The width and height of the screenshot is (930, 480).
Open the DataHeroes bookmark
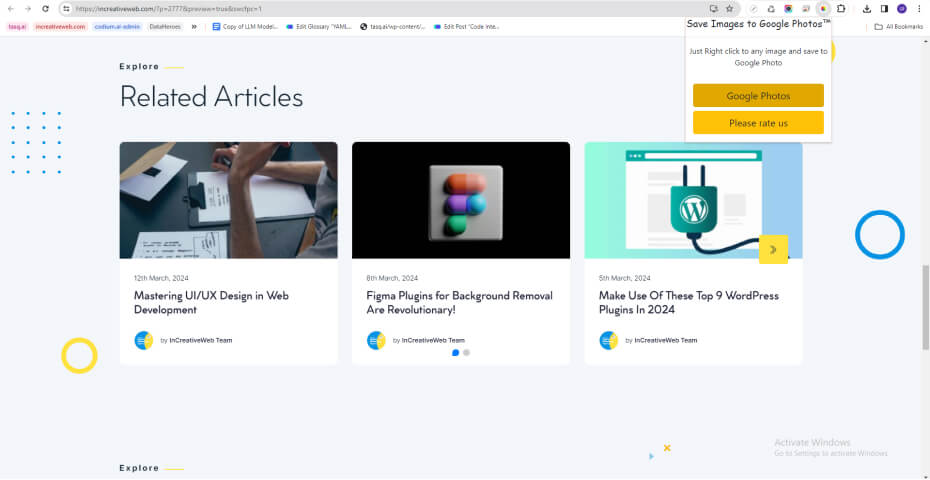(x=165, y=27)
